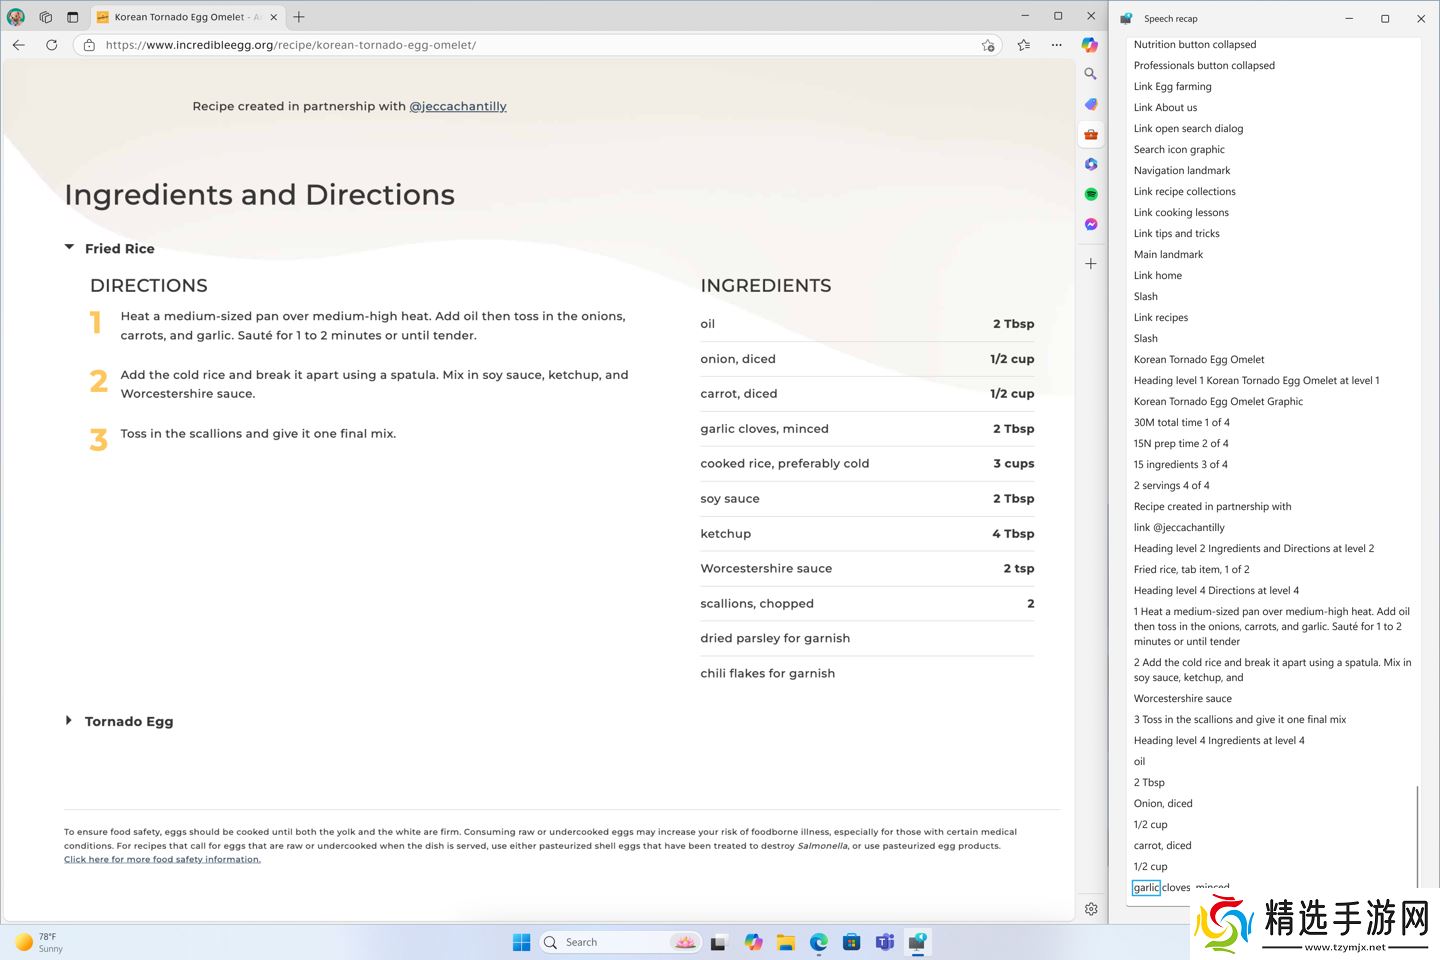Image resolution: width=1440 pixels, height=960 pixels.
Task: Open the @jeccachantilly link
Action: 458,106
